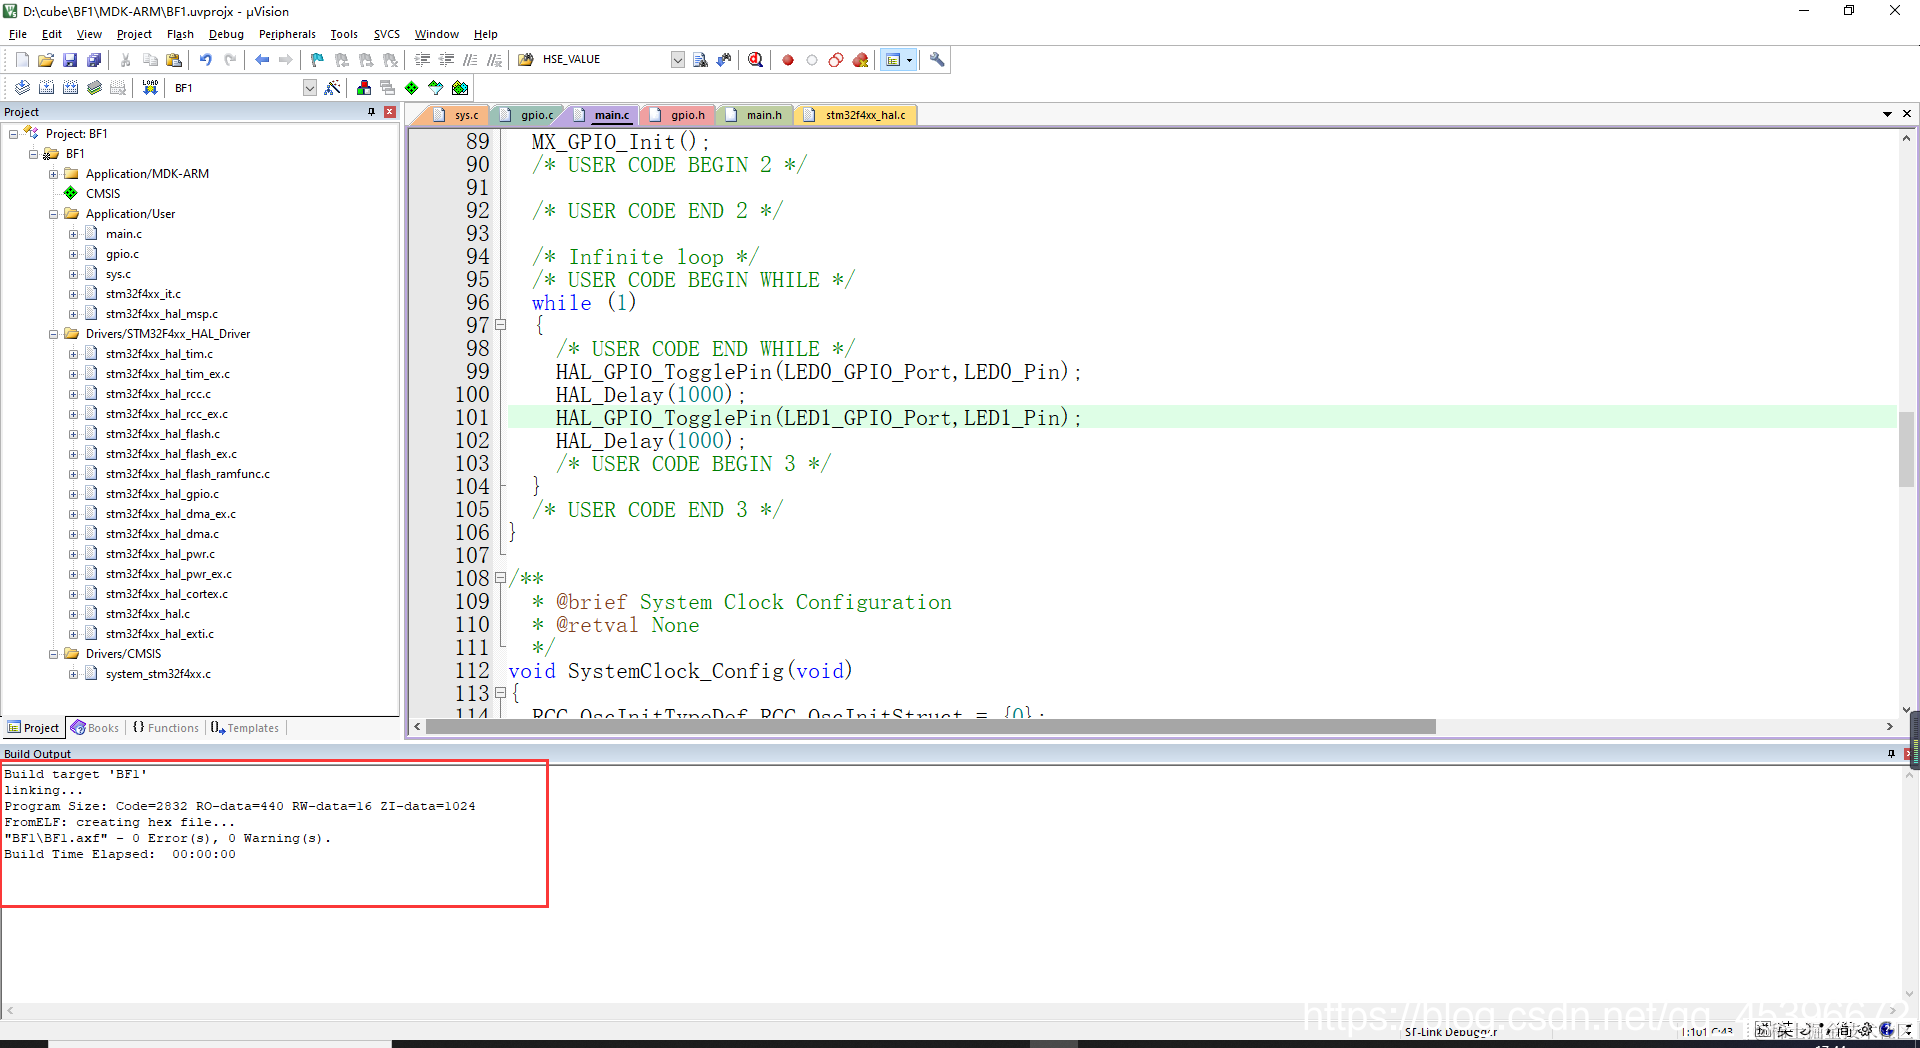Open the File menu
This screenshot has height=1048, width=1920.
click(x=18, y=34)
